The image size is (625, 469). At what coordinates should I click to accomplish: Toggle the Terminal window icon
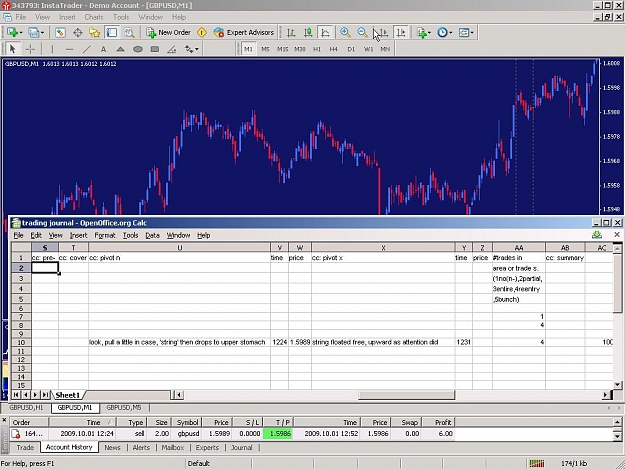tap(112, 33)
